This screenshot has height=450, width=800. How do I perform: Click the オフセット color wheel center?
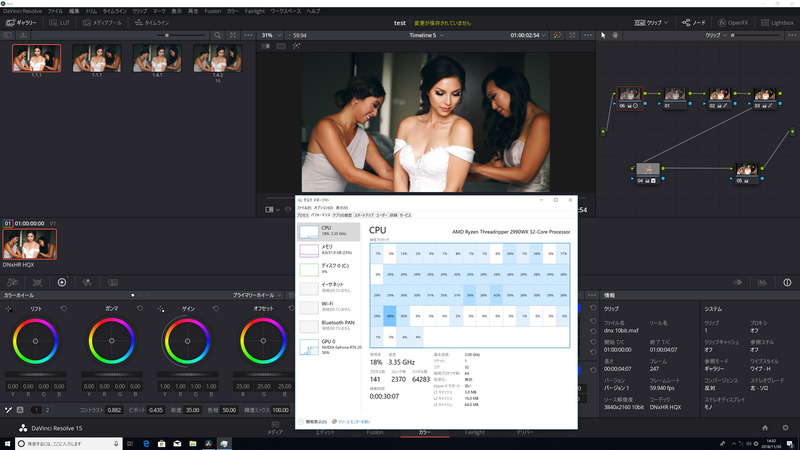pos(263,341)
